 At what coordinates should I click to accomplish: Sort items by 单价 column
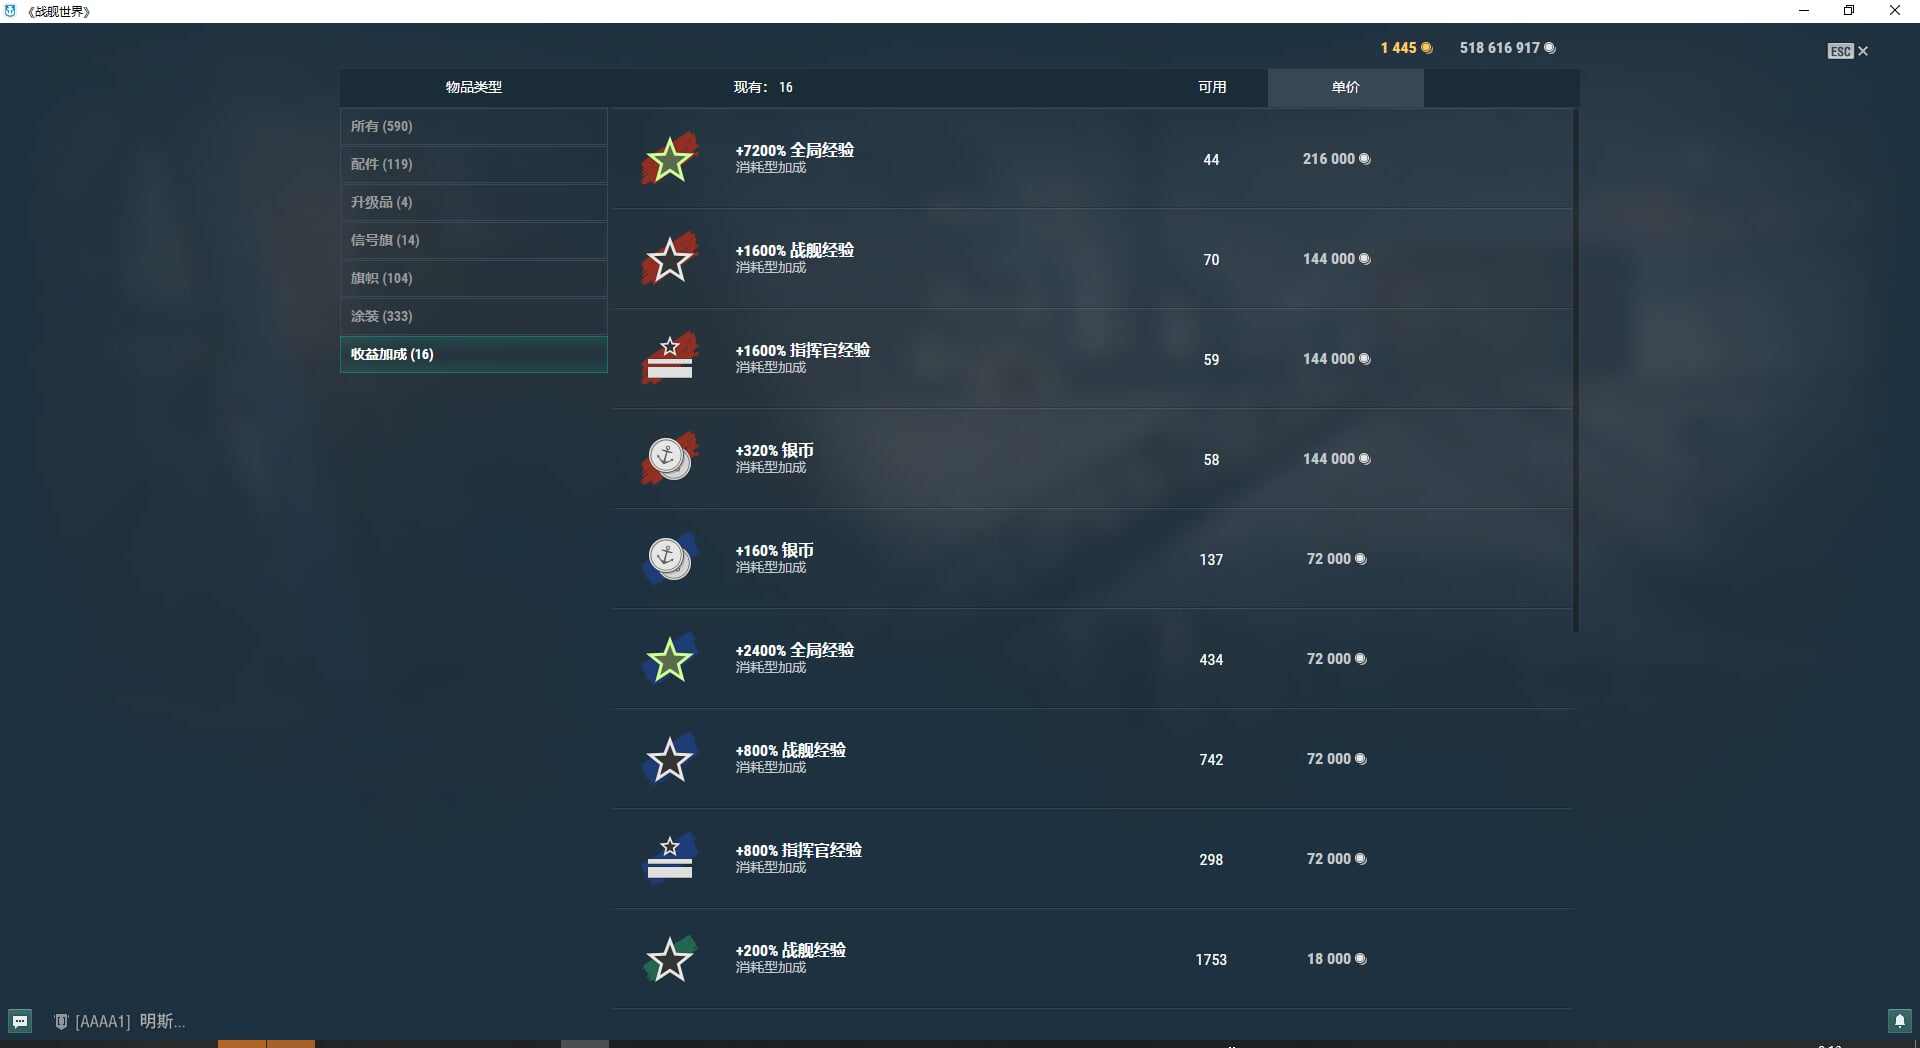pos(1345,87)
